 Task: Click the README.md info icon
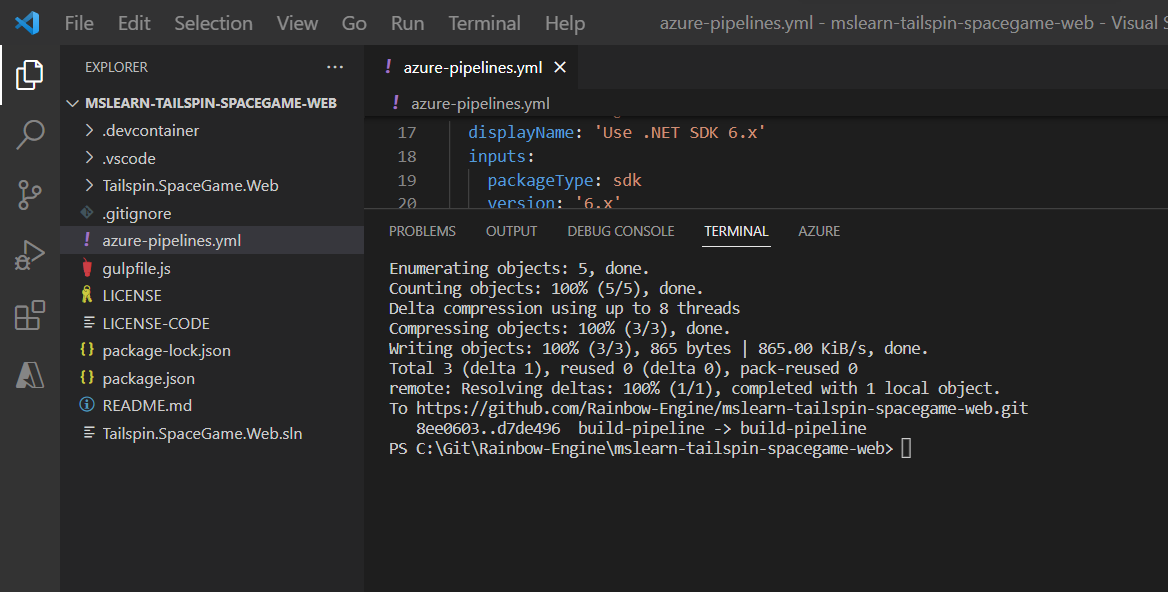click(x=87, y=405)
